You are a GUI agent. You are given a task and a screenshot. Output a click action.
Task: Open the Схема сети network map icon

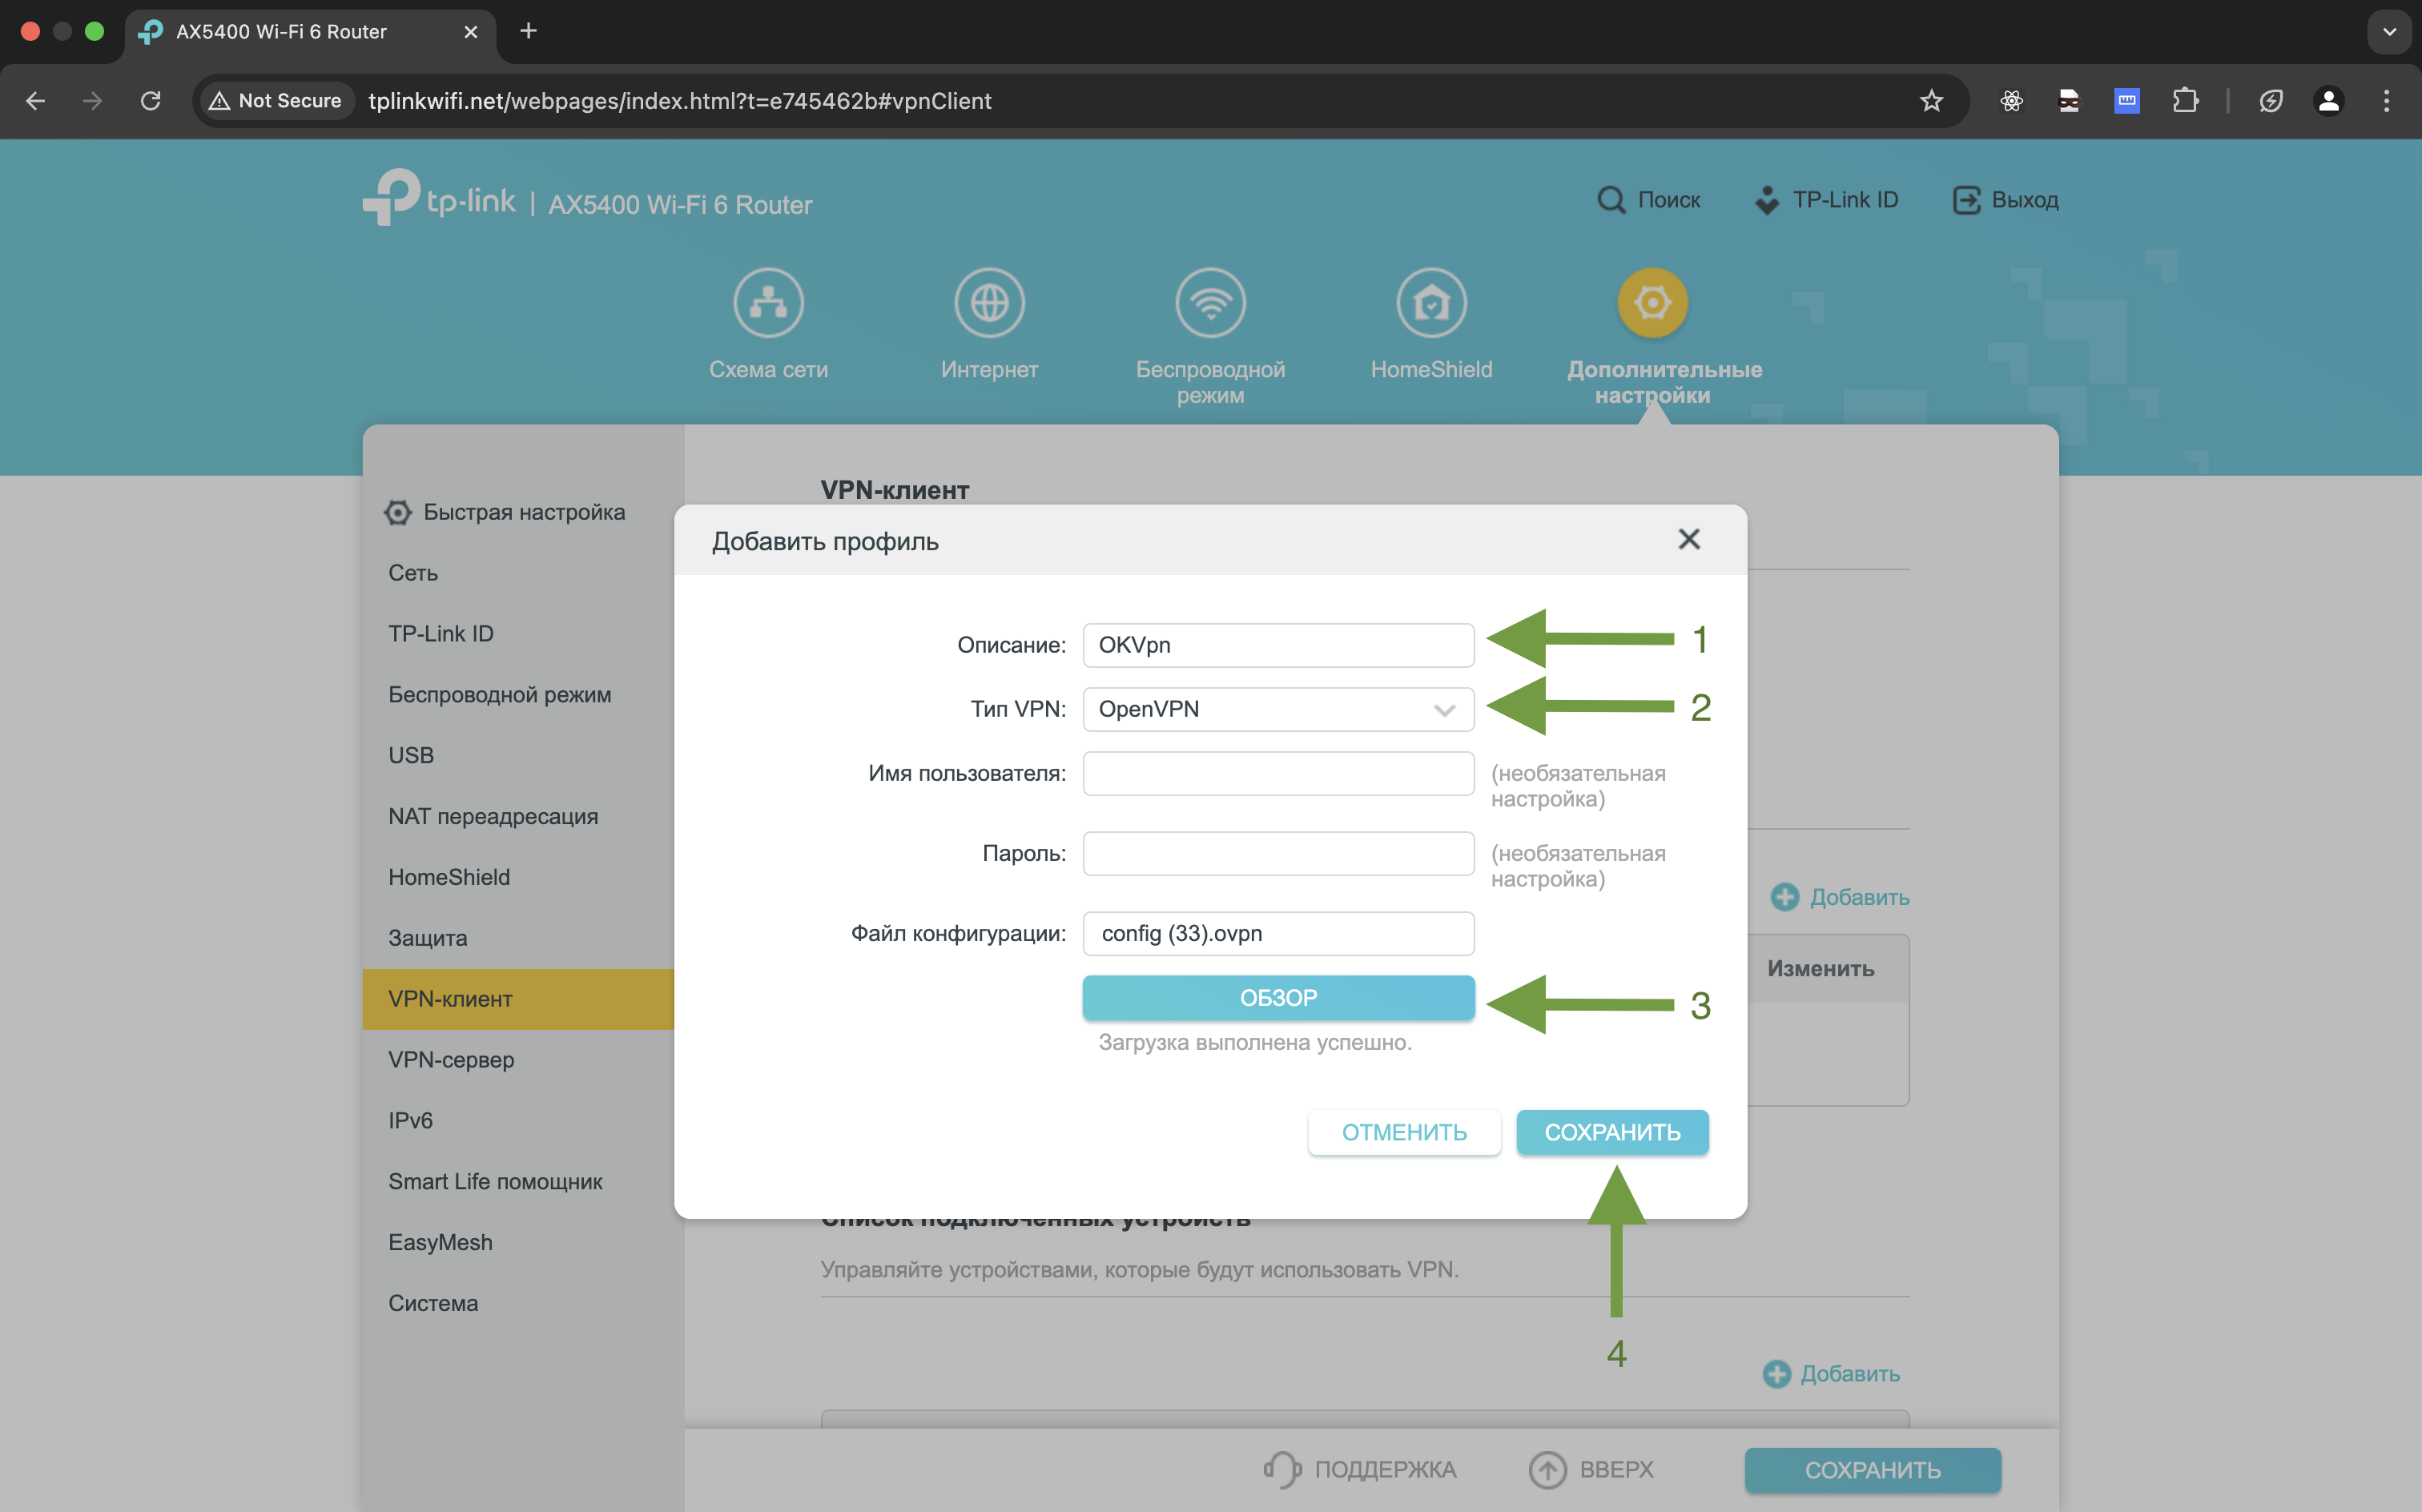click(768, 303)
